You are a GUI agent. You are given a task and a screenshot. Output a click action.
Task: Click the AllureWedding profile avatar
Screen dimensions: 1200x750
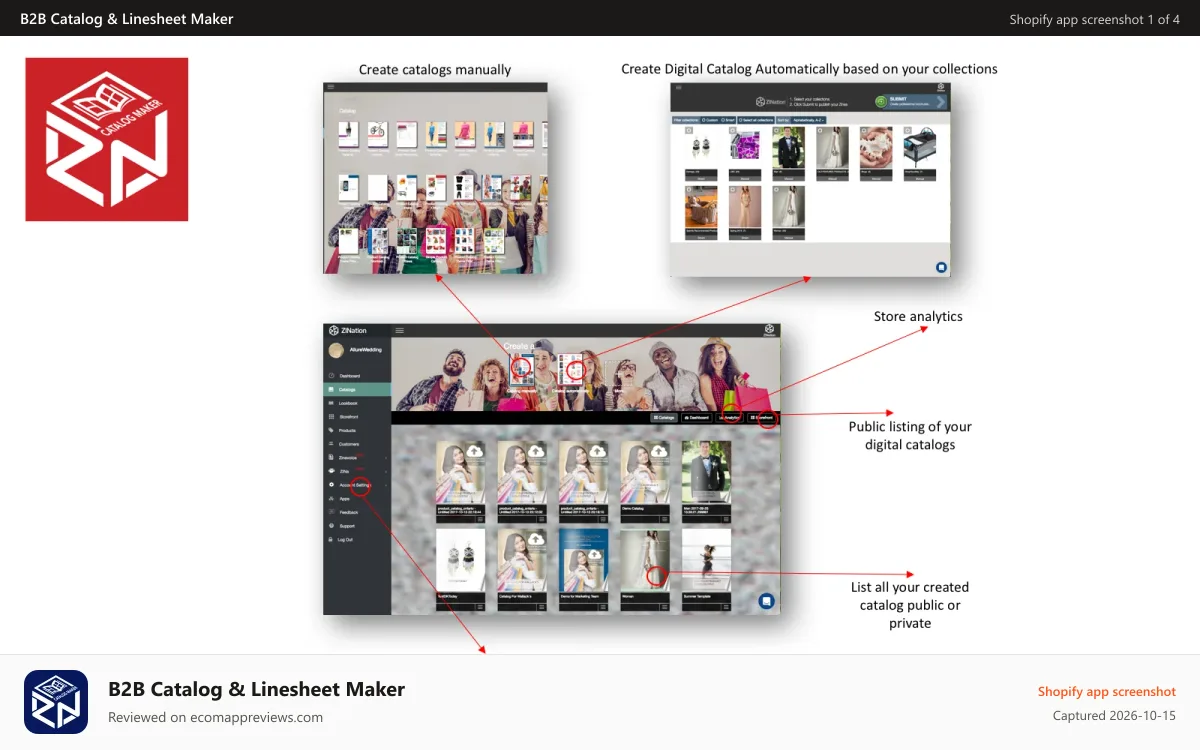pyautogui.click(x=336, y=350)
